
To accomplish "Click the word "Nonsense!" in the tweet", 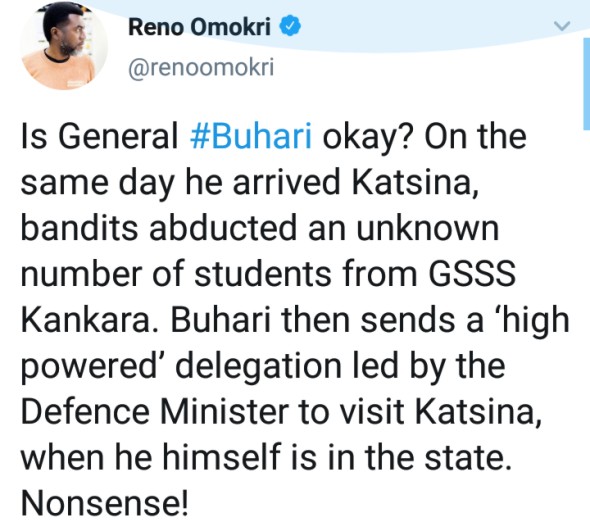I will coord(104,503).
